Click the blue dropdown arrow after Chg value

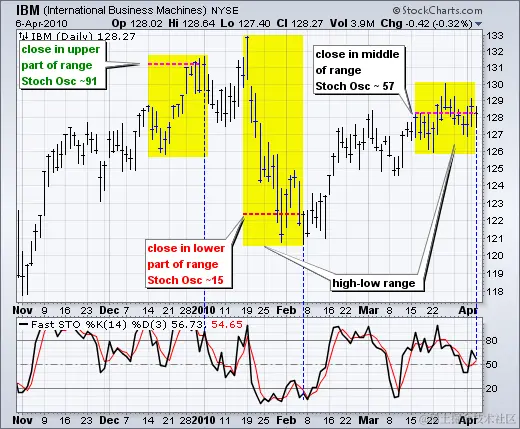pos(479,24)
